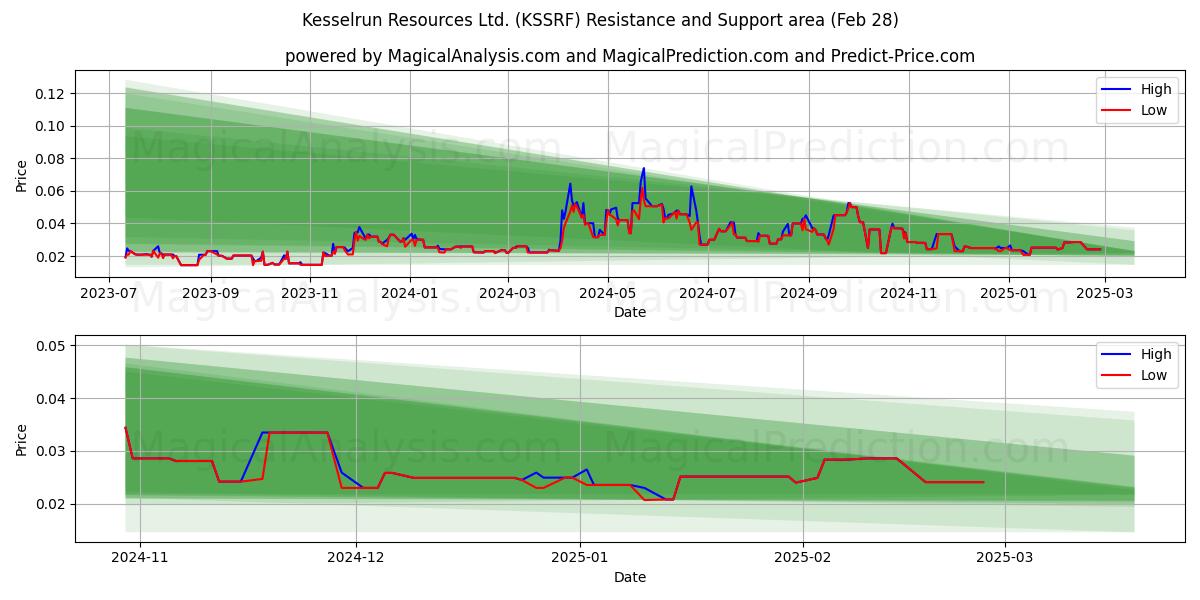Click the '0.06' y-axis label on top chart
The image size is (1200, 600).
[50, 191]
